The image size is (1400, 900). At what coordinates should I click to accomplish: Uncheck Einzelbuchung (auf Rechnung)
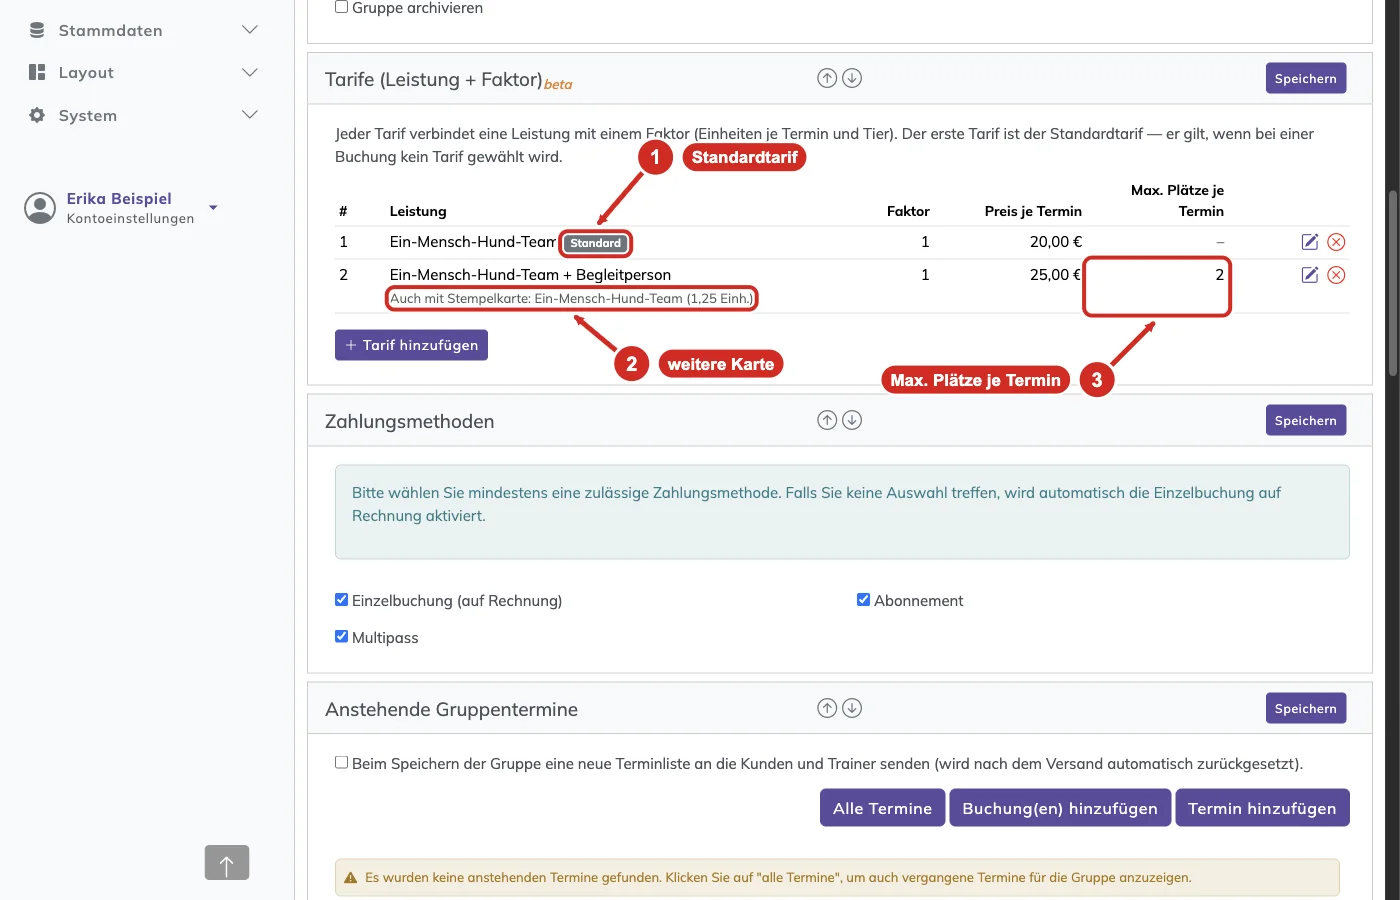click(x=342, y=600)
